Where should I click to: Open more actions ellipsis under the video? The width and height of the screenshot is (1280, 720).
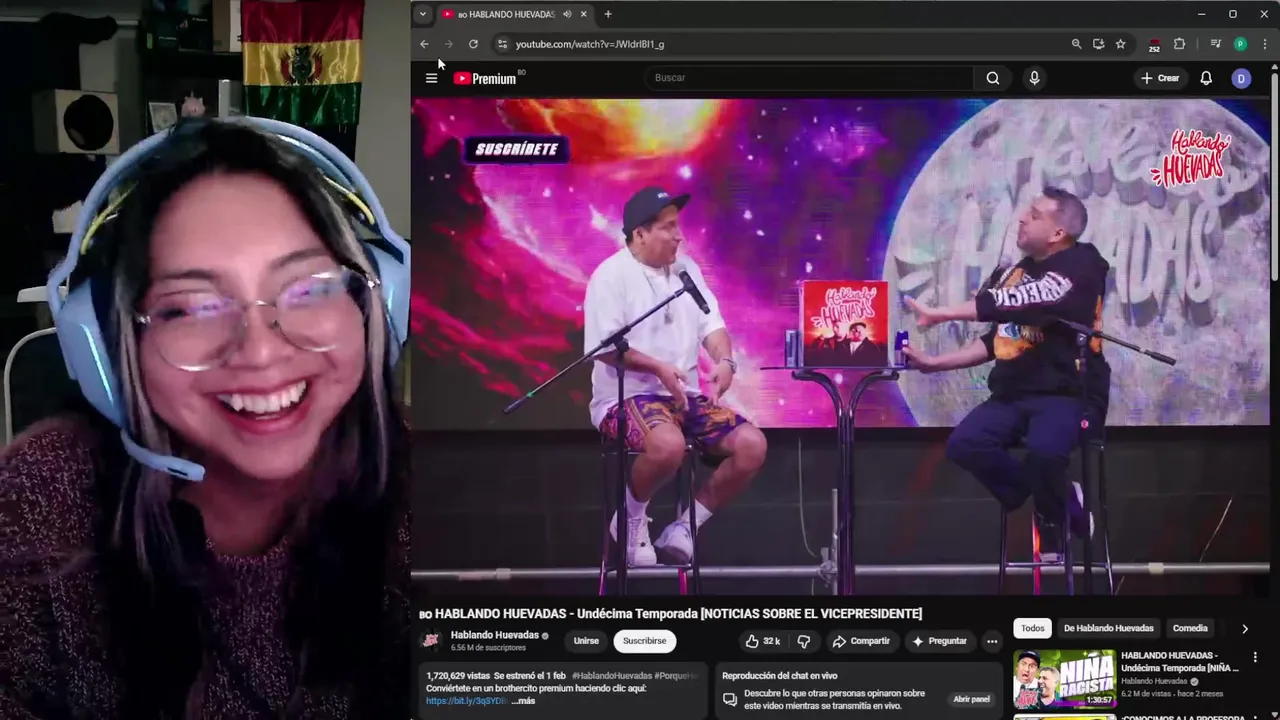pos(992,641)
